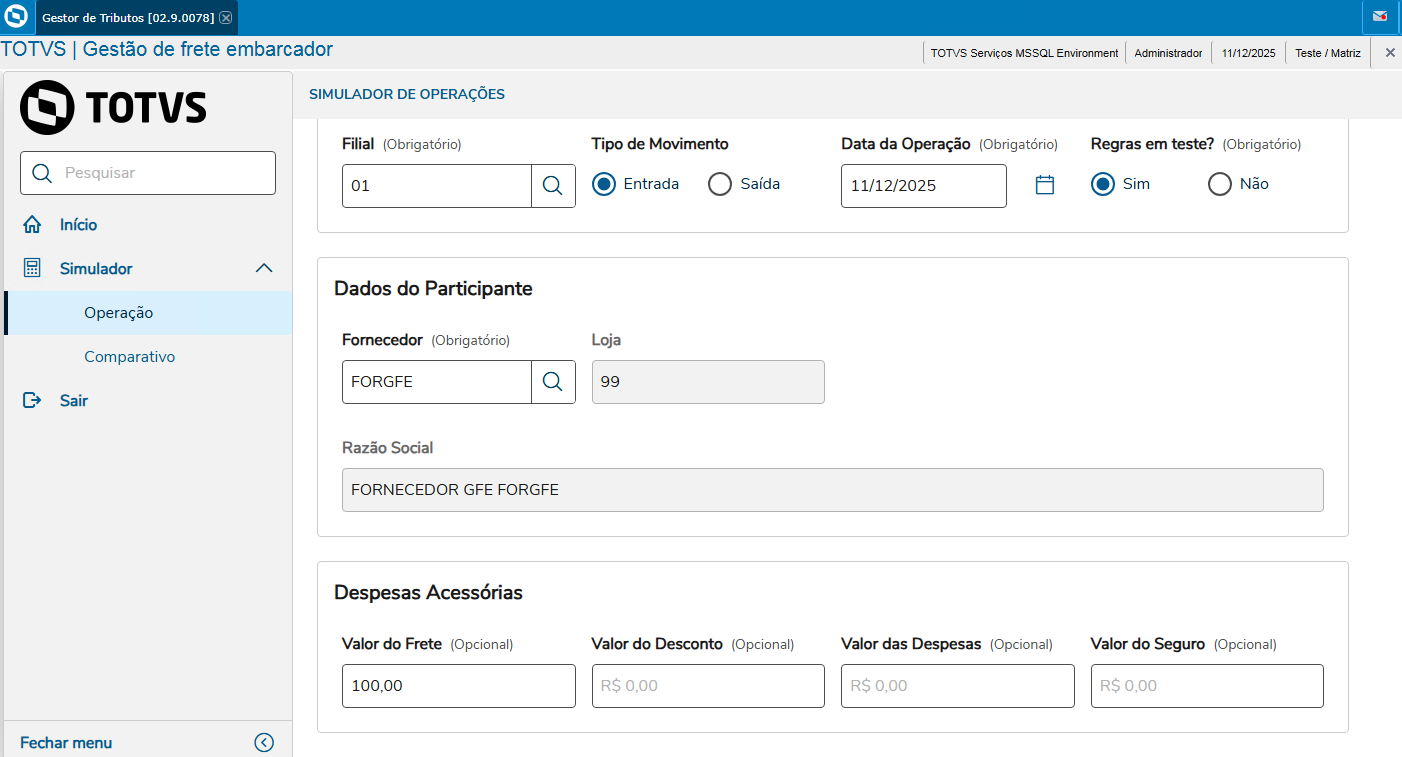Click the Valor das Despesas field

coord(958,686)
